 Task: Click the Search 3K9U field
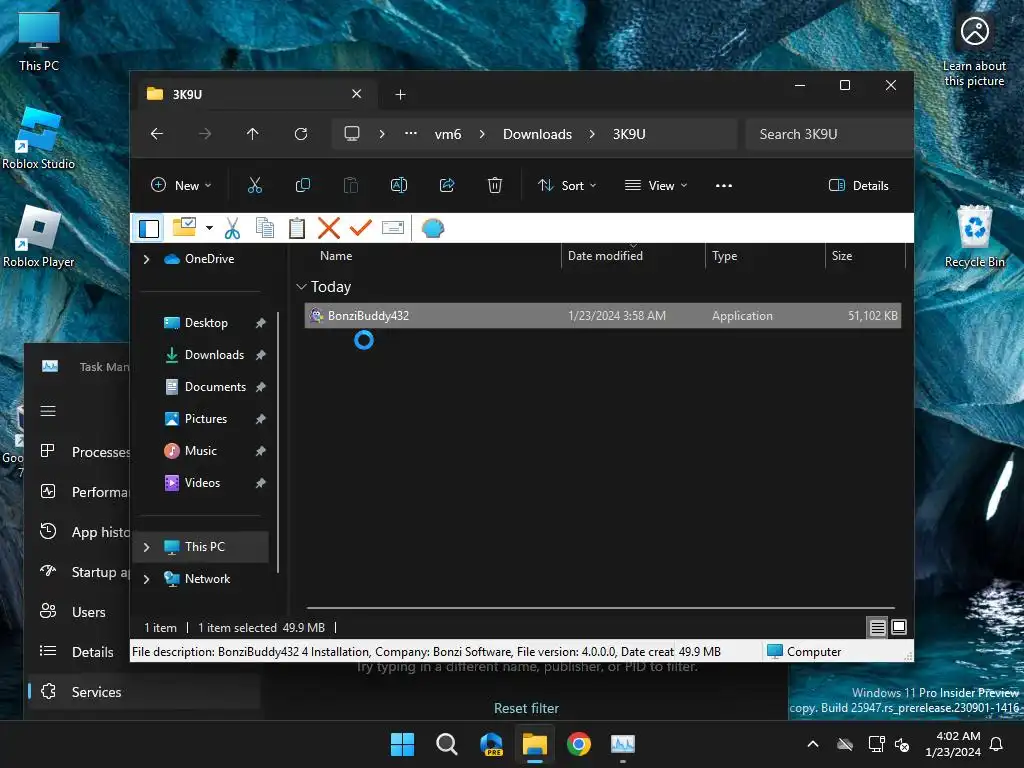pyautogui.click(x=828, y=134)
